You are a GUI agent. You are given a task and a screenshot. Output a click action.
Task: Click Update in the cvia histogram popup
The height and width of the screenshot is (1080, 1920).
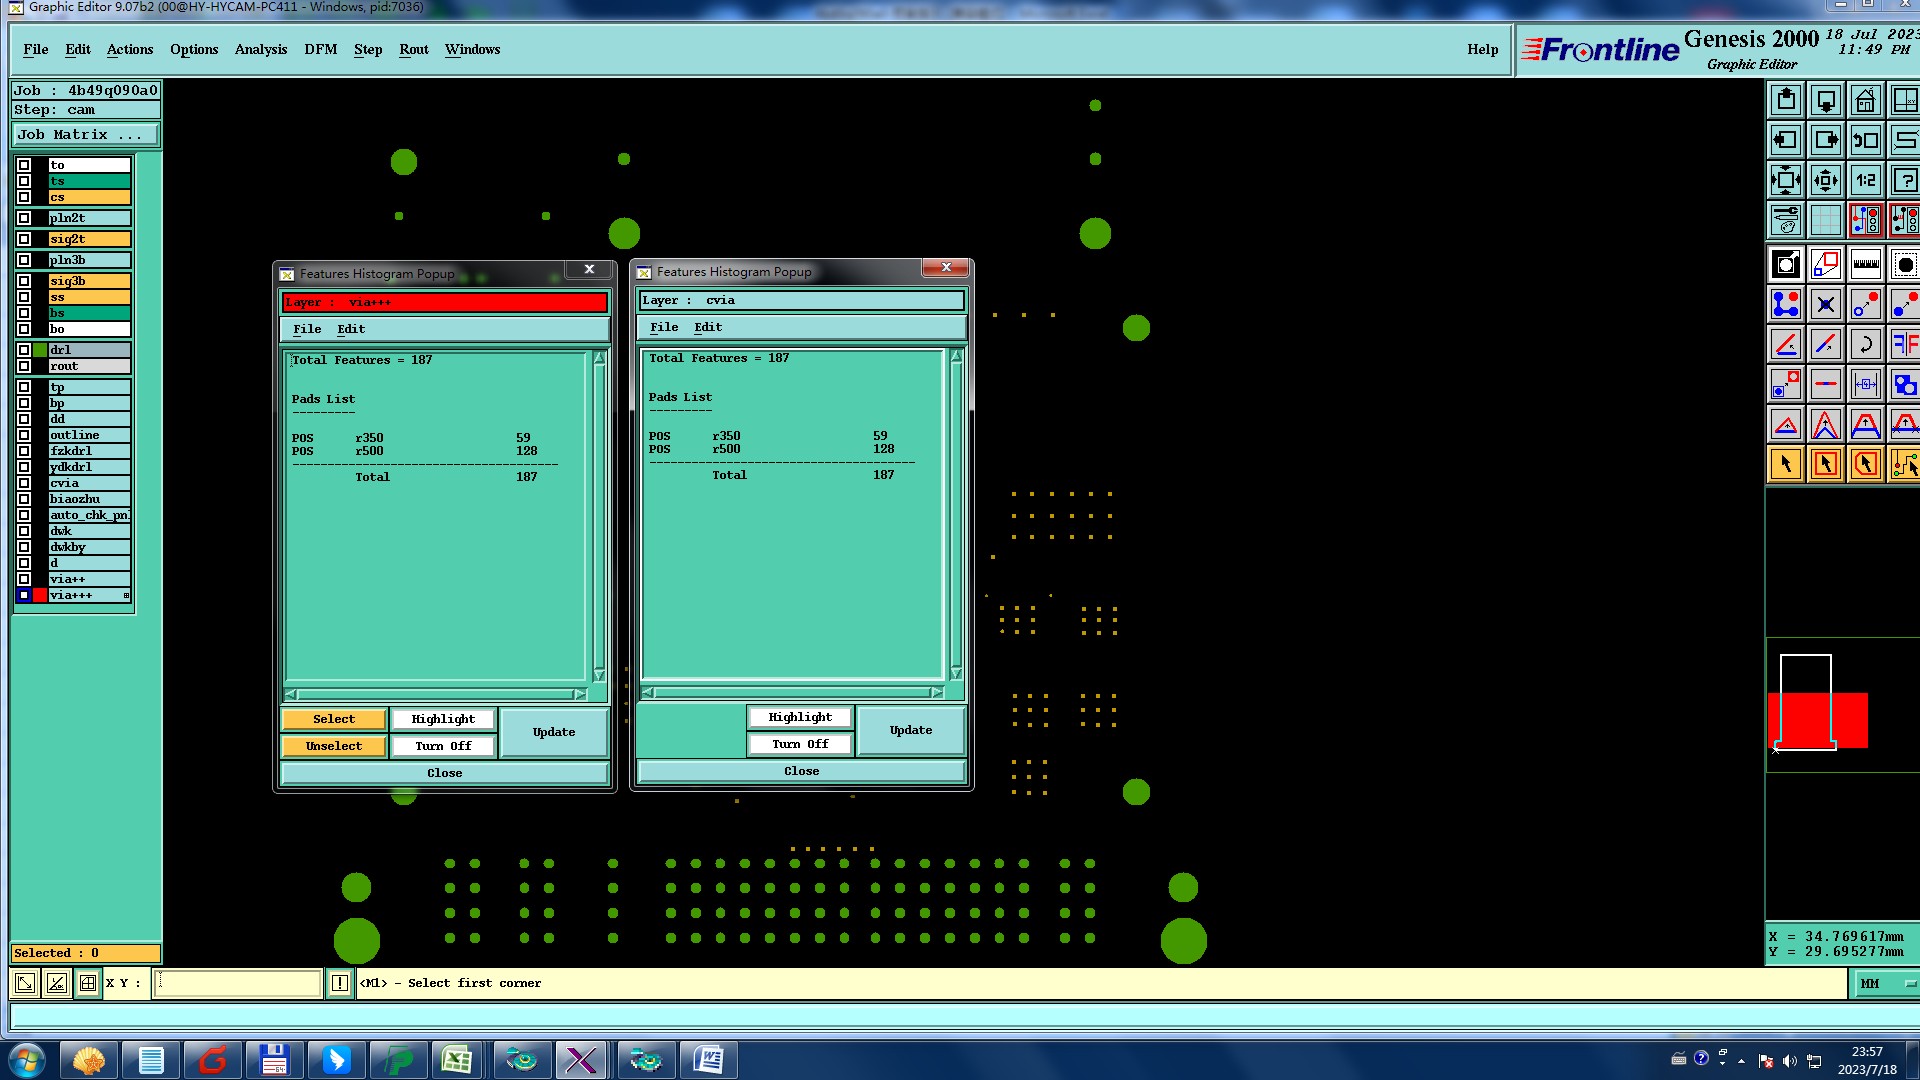click(910, 730)
